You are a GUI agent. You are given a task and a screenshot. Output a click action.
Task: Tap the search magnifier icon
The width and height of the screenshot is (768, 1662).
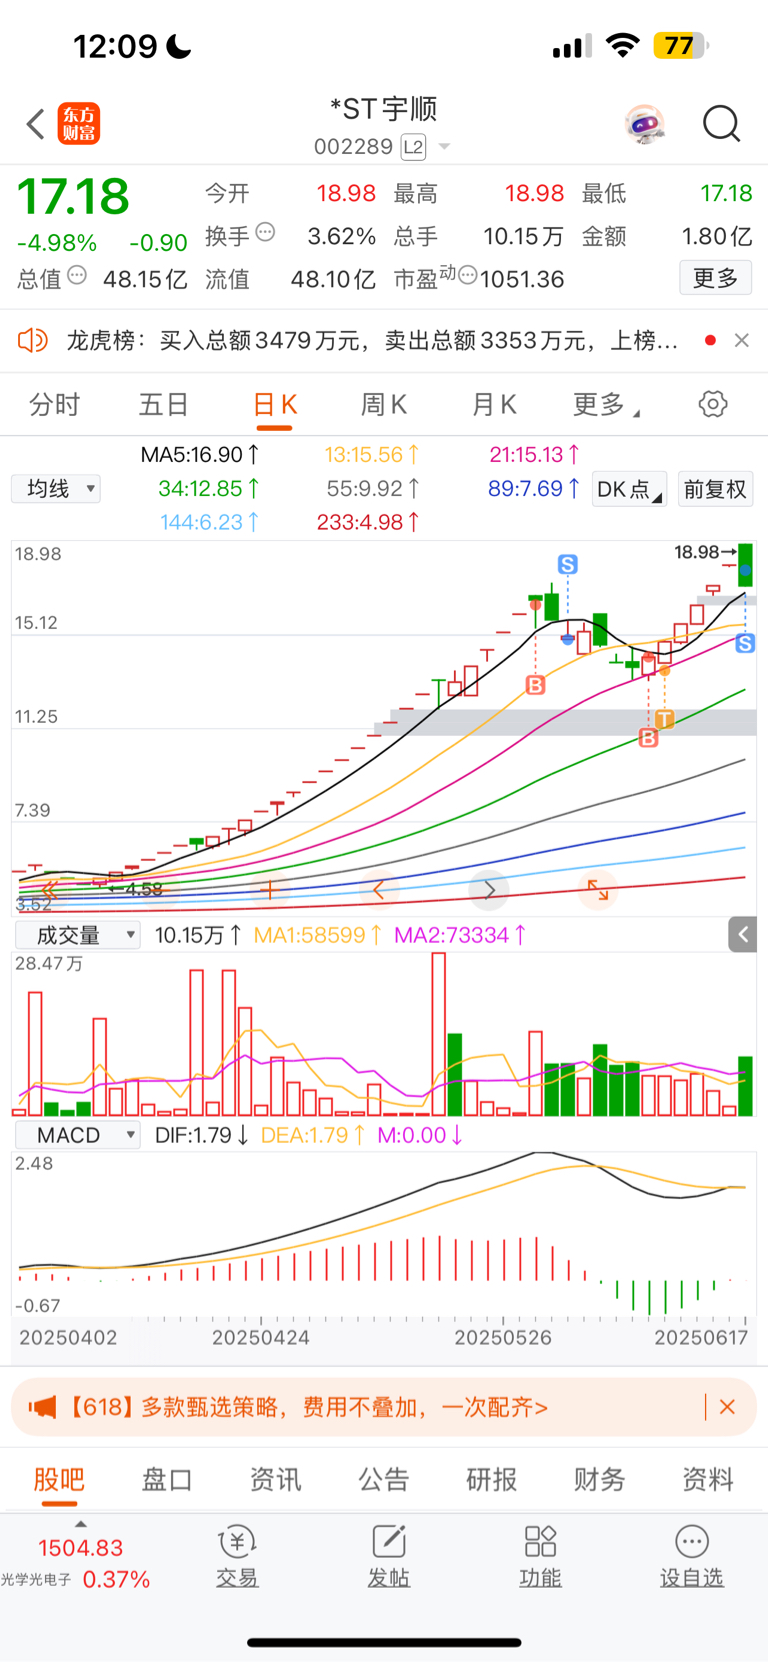click(x=721, y=124)
